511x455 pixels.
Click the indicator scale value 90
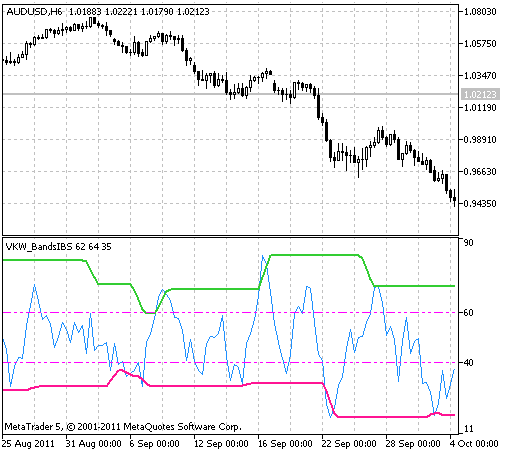click(468, 243)
